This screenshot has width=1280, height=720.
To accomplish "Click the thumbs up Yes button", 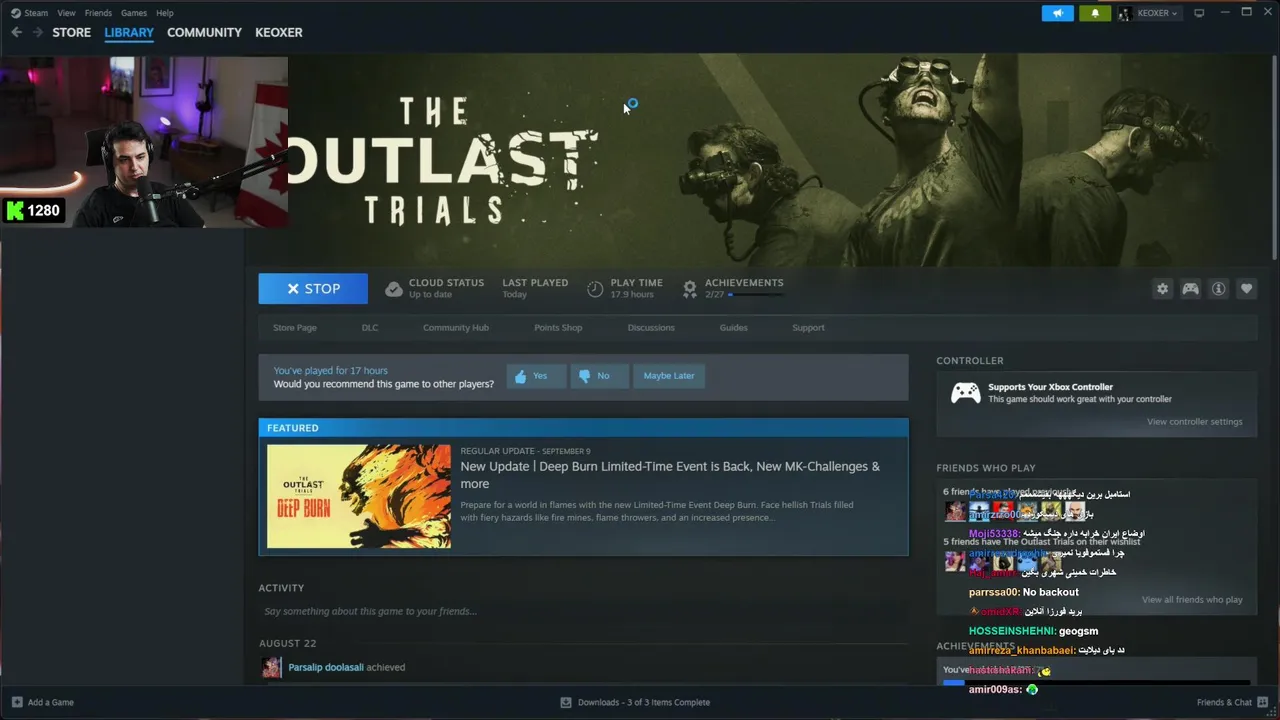I will click(x=536, y=376).
